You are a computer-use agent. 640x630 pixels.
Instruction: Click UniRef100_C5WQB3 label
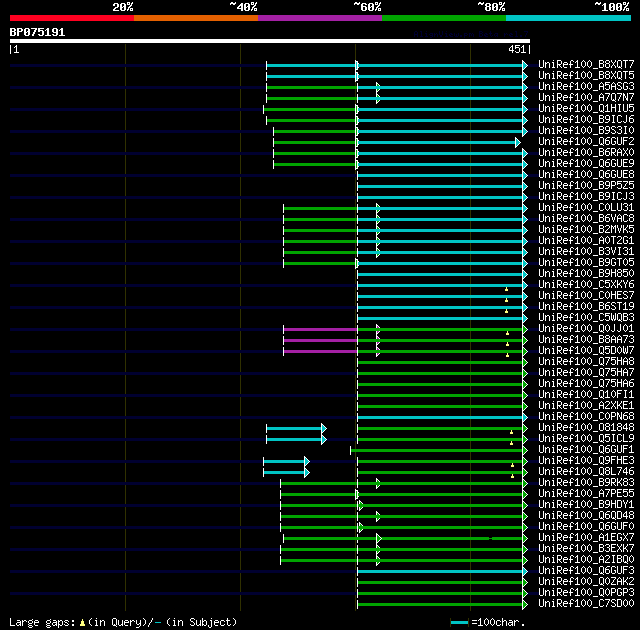(x=586, y=318)
